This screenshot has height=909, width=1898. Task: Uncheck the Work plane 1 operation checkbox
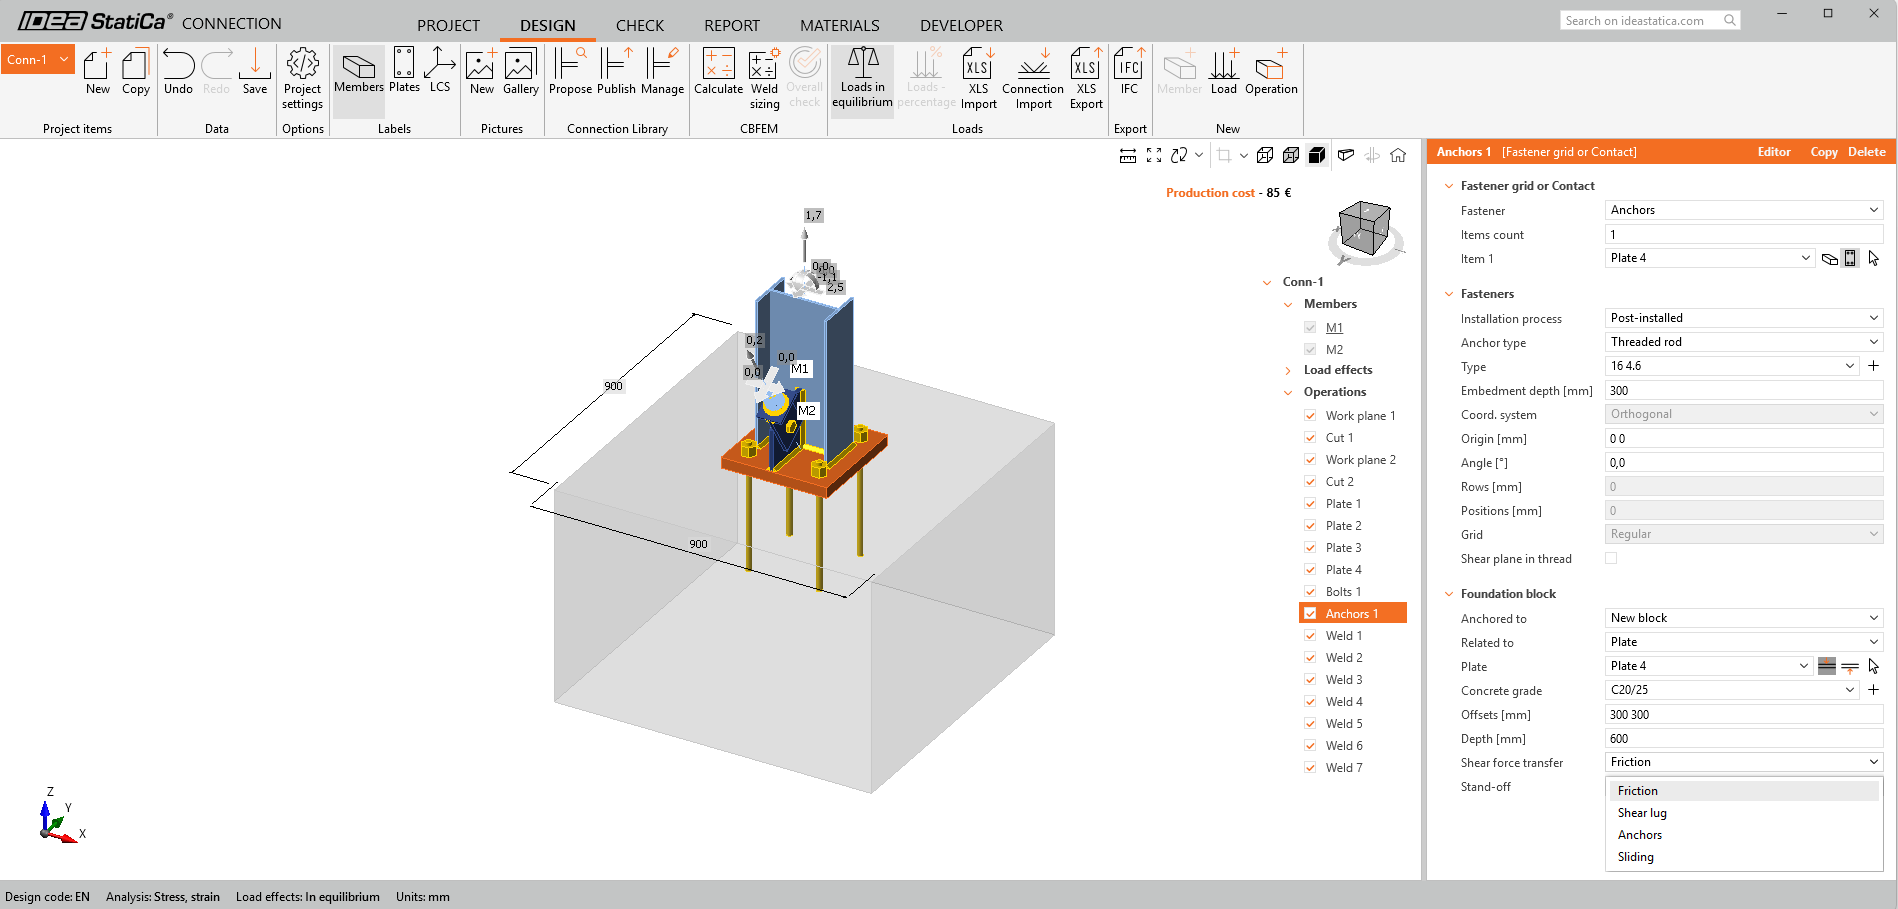[x=1310, y=416]
